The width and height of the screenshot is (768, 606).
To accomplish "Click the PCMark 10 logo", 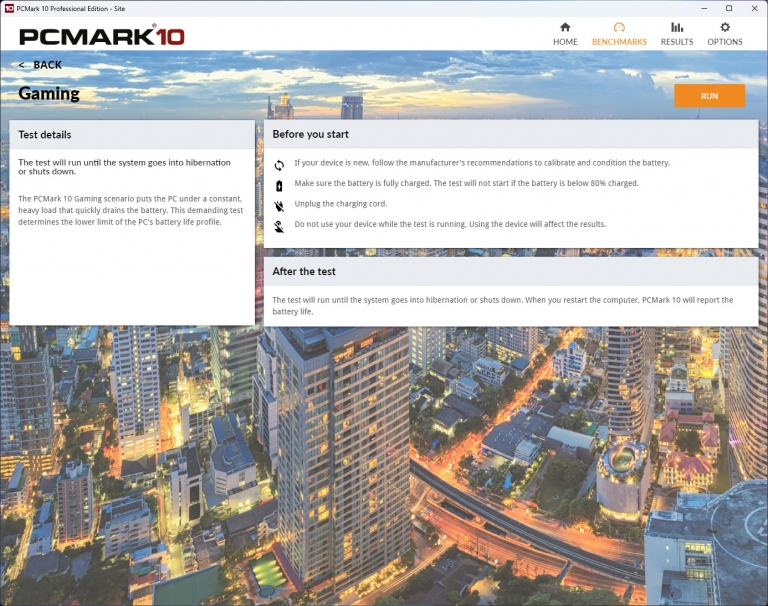I will point(102,36).
